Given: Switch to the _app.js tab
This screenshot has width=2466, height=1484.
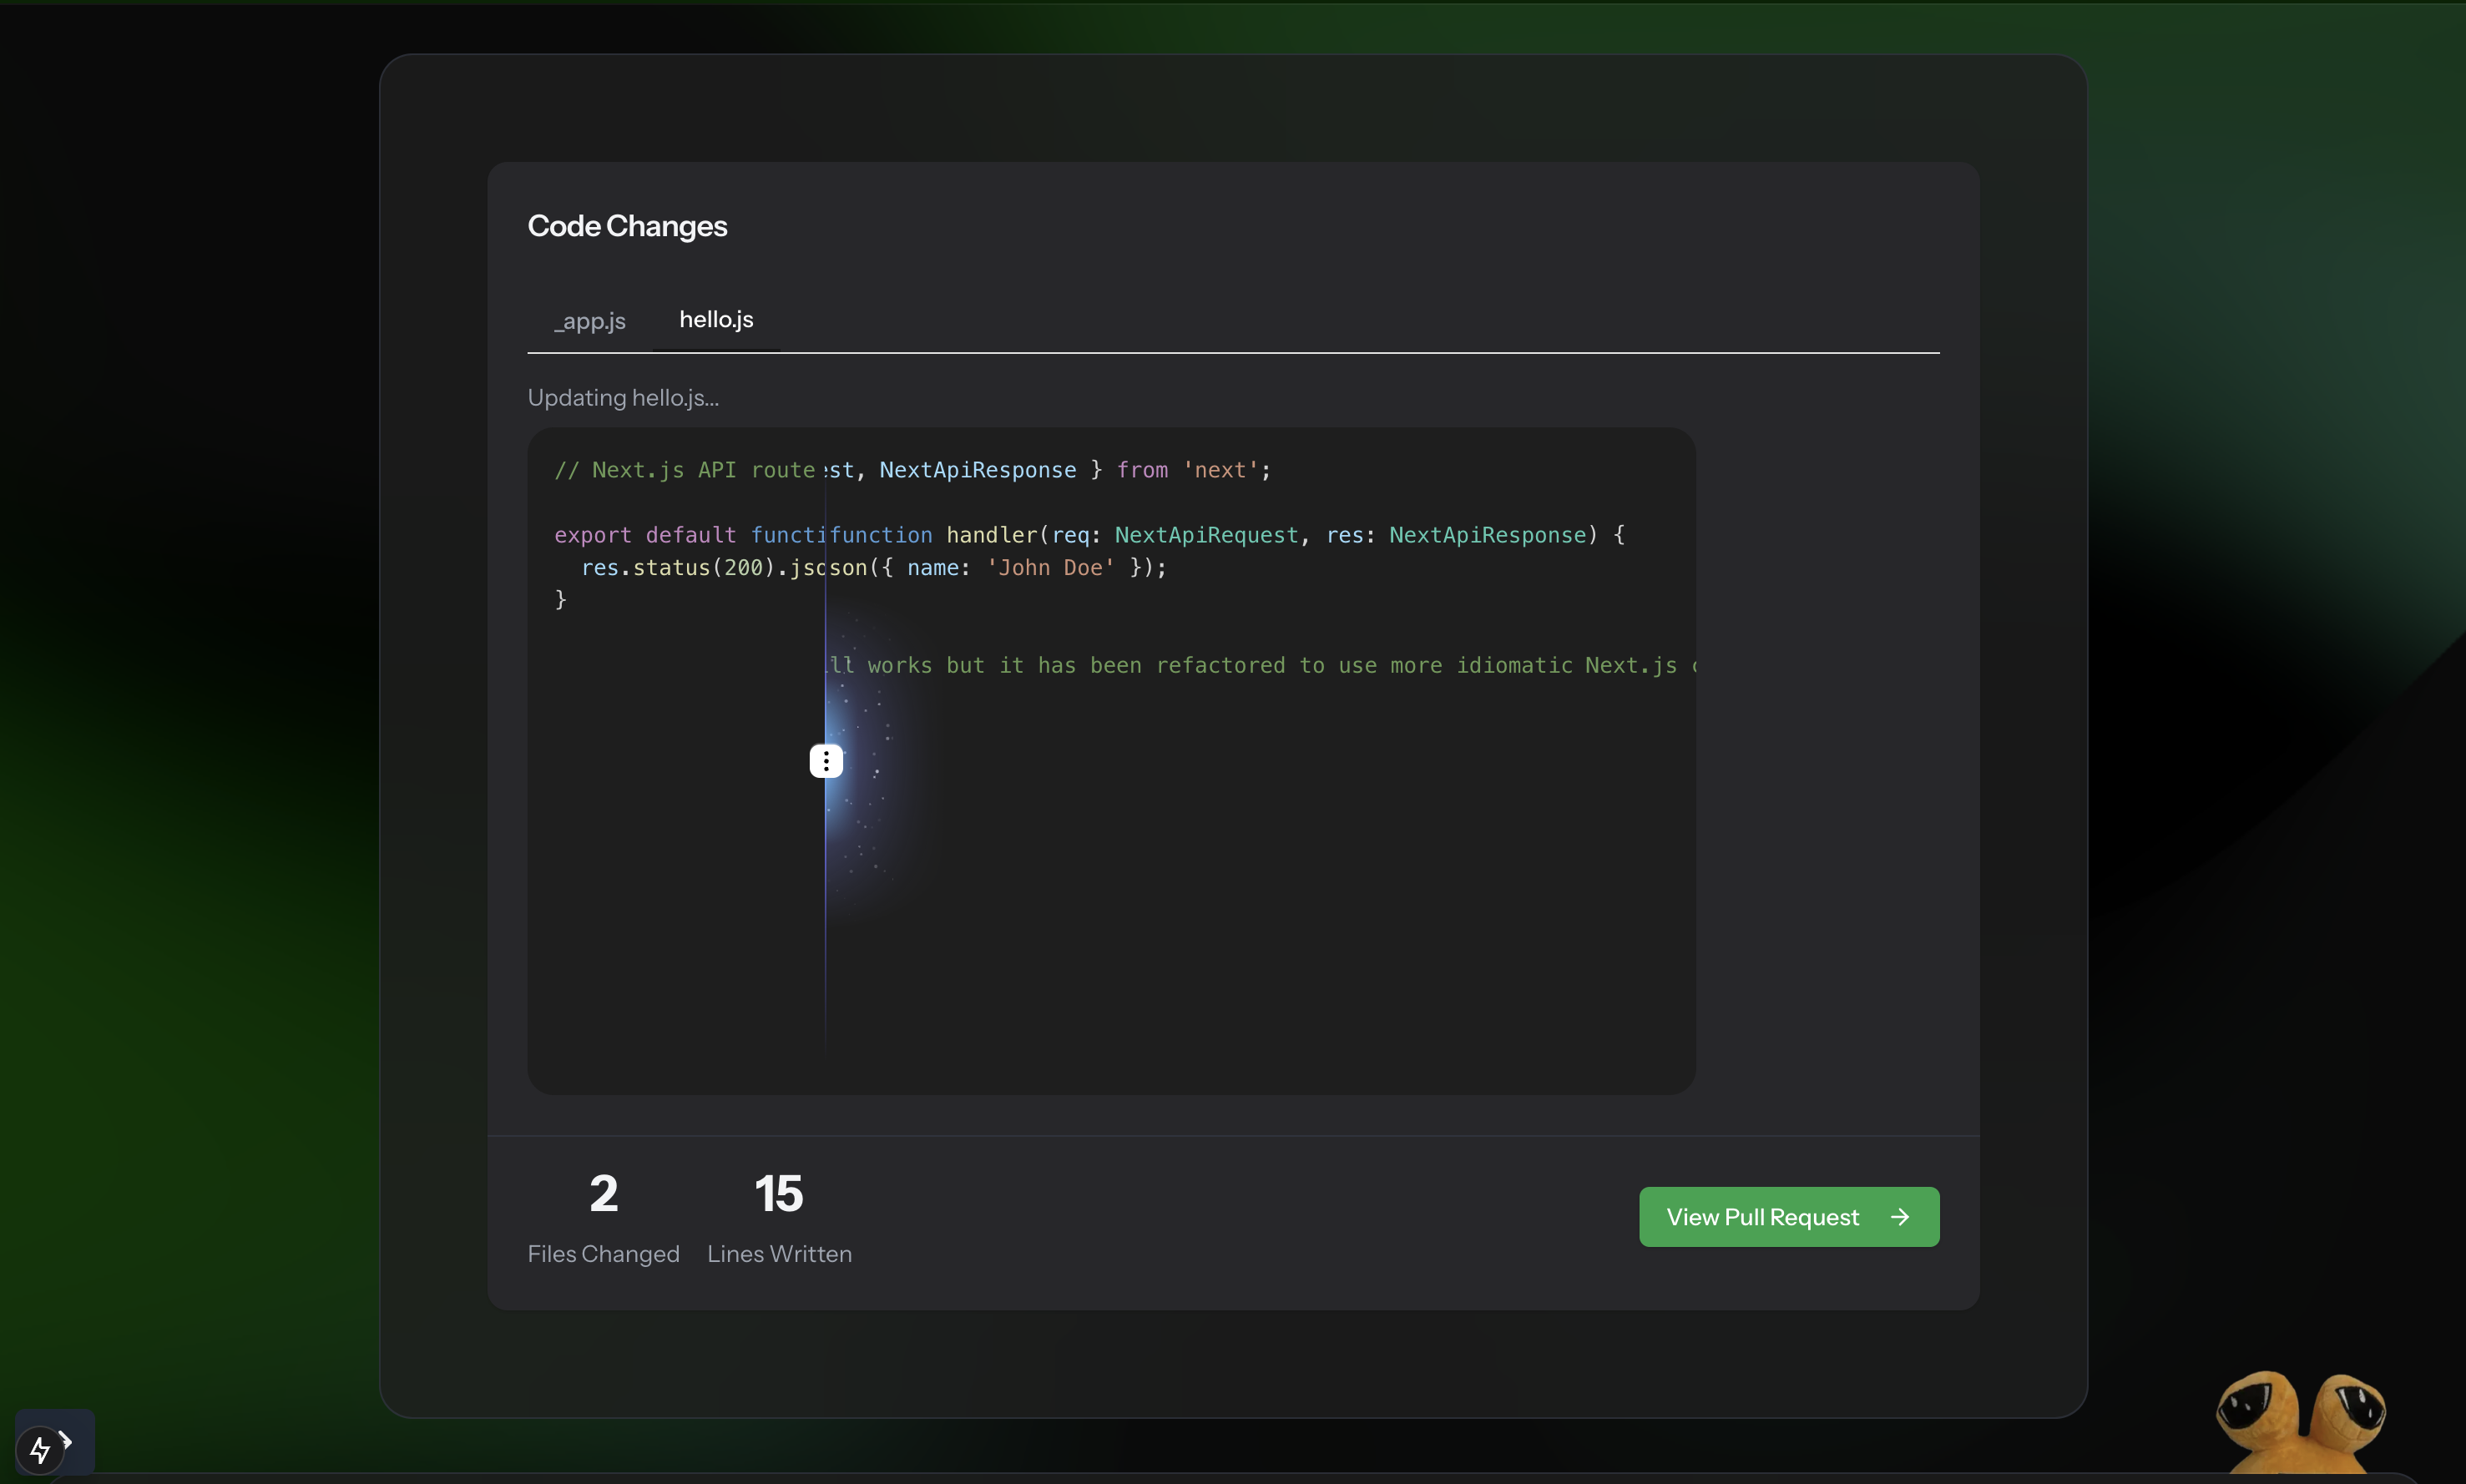Looking at the screenshot, I should point(590,321).
